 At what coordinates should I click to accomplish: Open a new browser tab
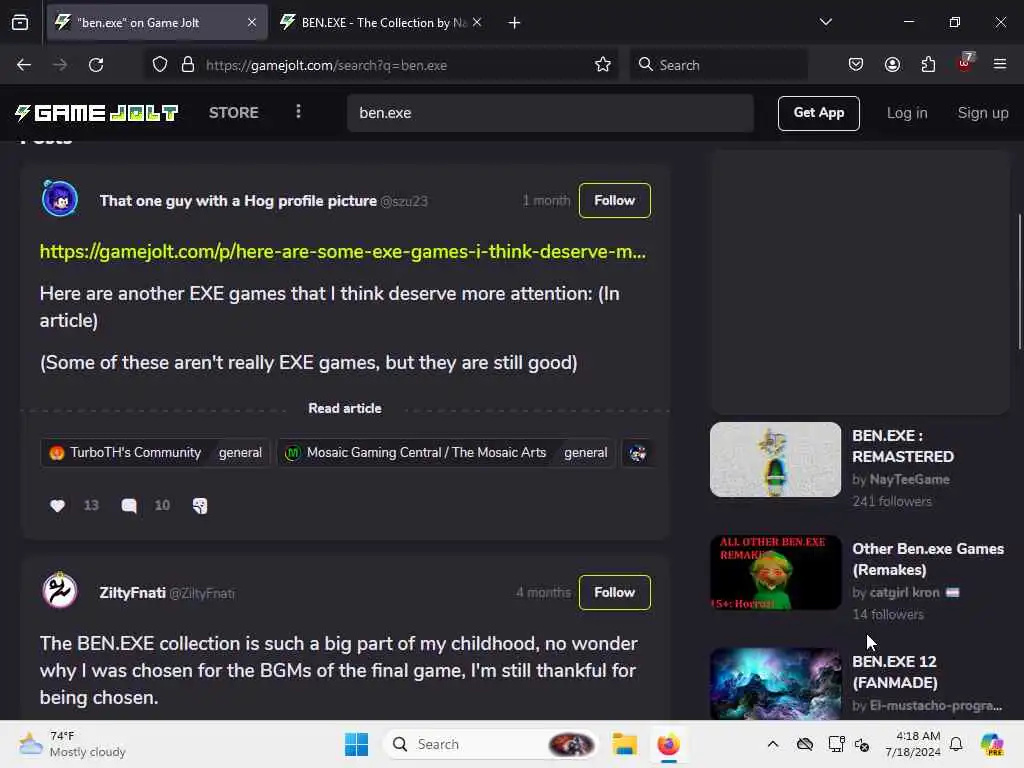coord(514,23)
